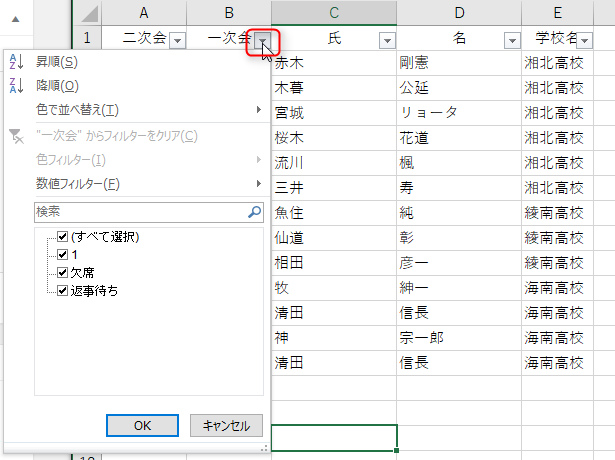Click the selected empty cell in column C
615x460 pixels.
[x=334, y=438]
